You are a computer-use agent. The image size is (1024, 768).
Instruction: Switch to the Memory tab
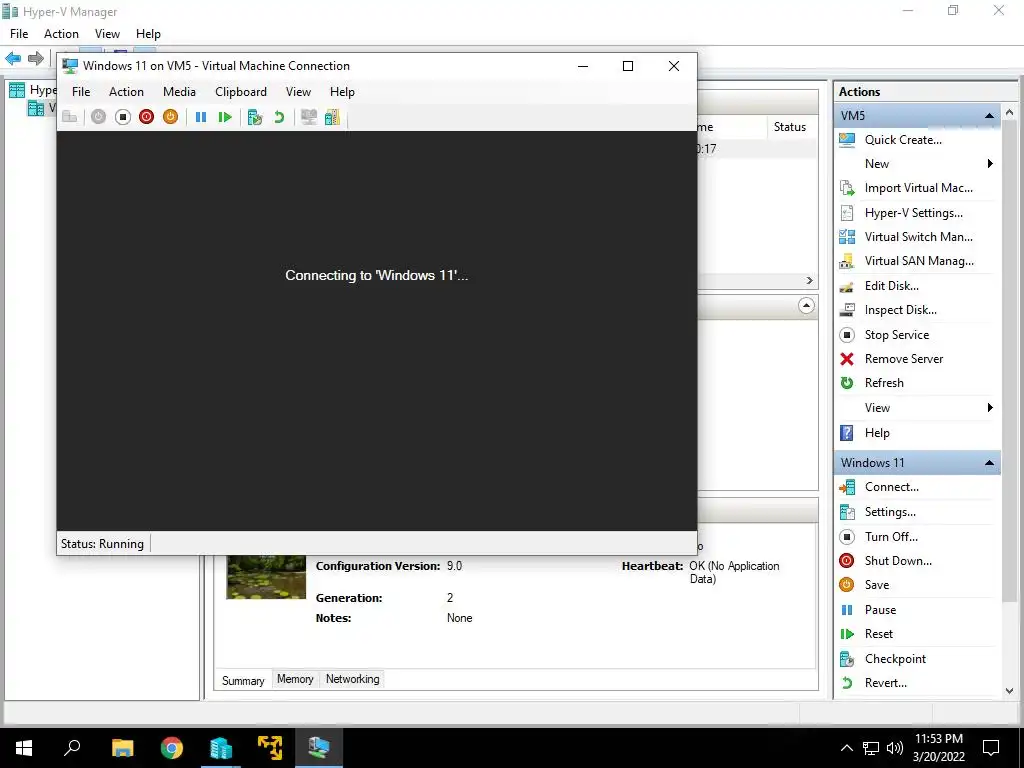coord(295,679)
